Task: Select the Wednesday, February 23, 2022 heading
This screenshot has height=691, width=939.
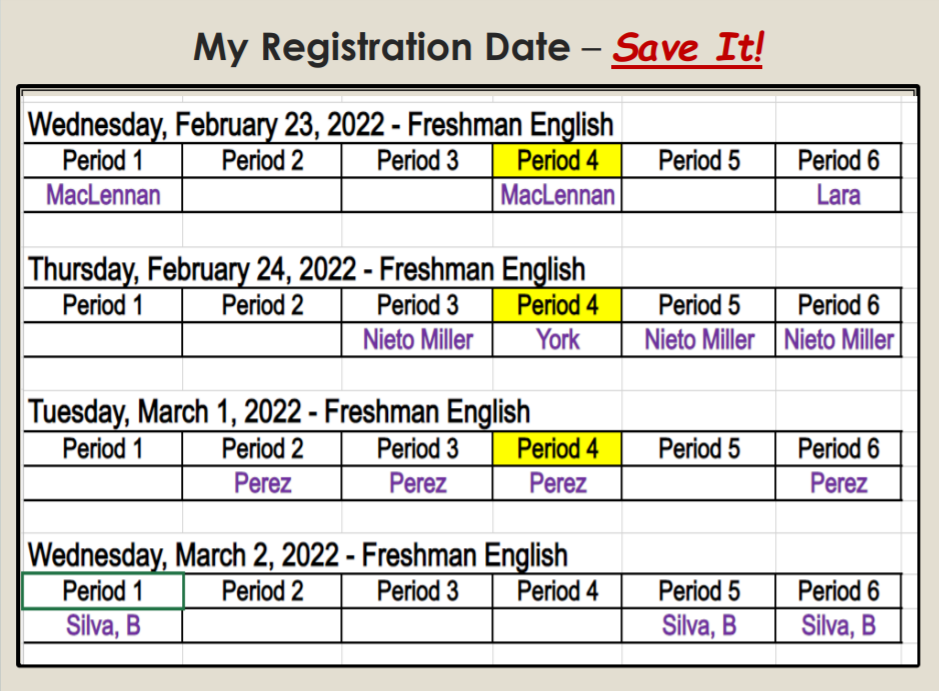Action: (321, 125)
